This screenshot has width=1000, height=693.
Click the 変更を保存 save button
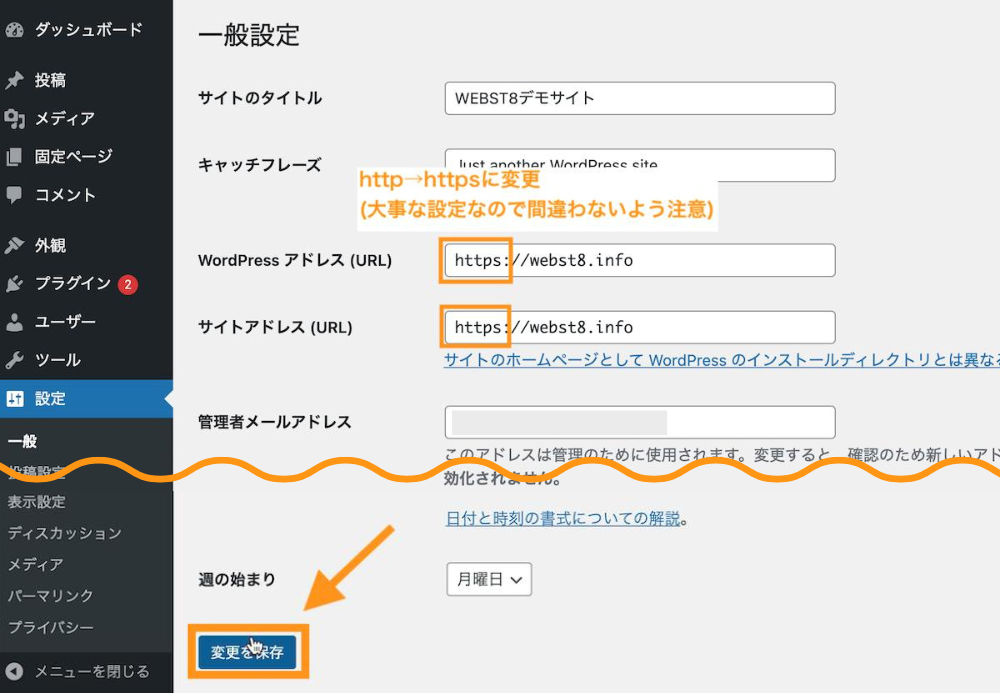point(247,650)
